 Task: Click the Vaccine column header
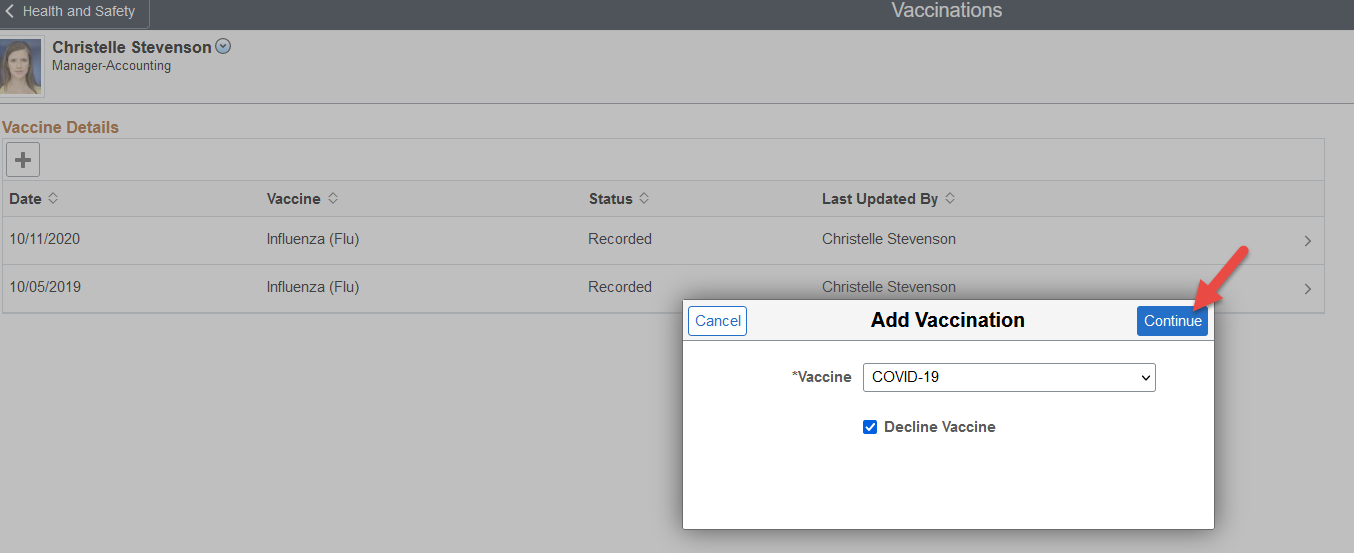click(x=293, y=199)
